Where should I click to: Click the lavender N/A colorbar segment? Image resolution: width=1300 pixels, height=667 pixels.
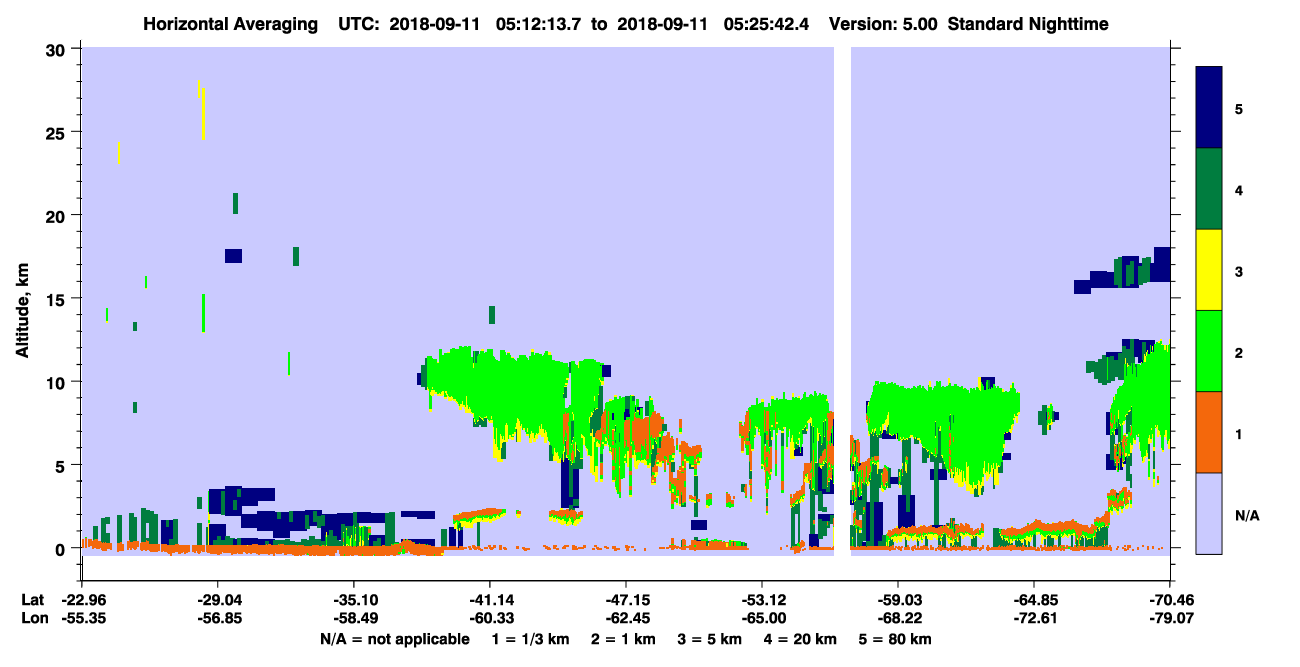click(1209, 513)
